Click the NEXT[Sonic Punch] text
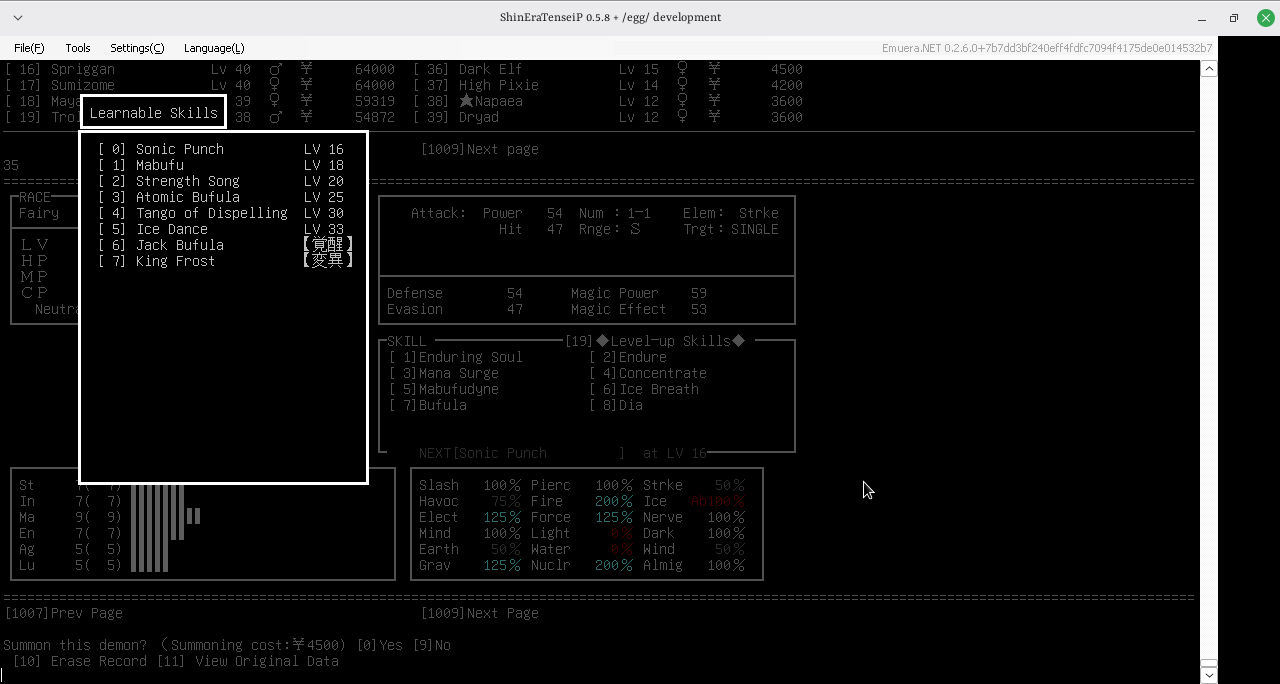1280x684 pixels. [522, 453]
